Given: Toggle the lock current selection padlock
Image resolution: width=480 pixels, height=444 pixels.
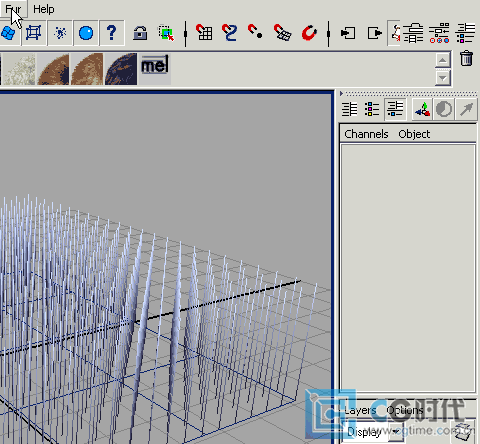Looking at the screenshot, I should coord(140,33).
